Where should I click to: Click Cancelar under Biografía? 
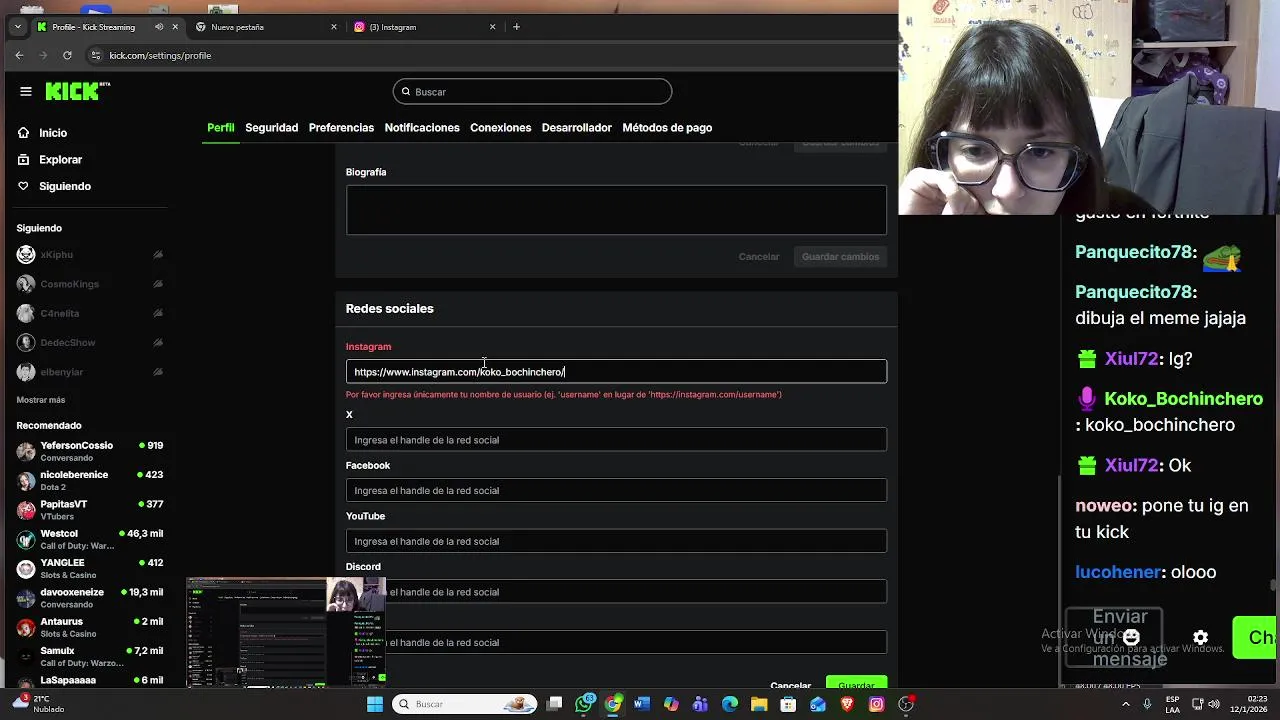click(759, 257)
